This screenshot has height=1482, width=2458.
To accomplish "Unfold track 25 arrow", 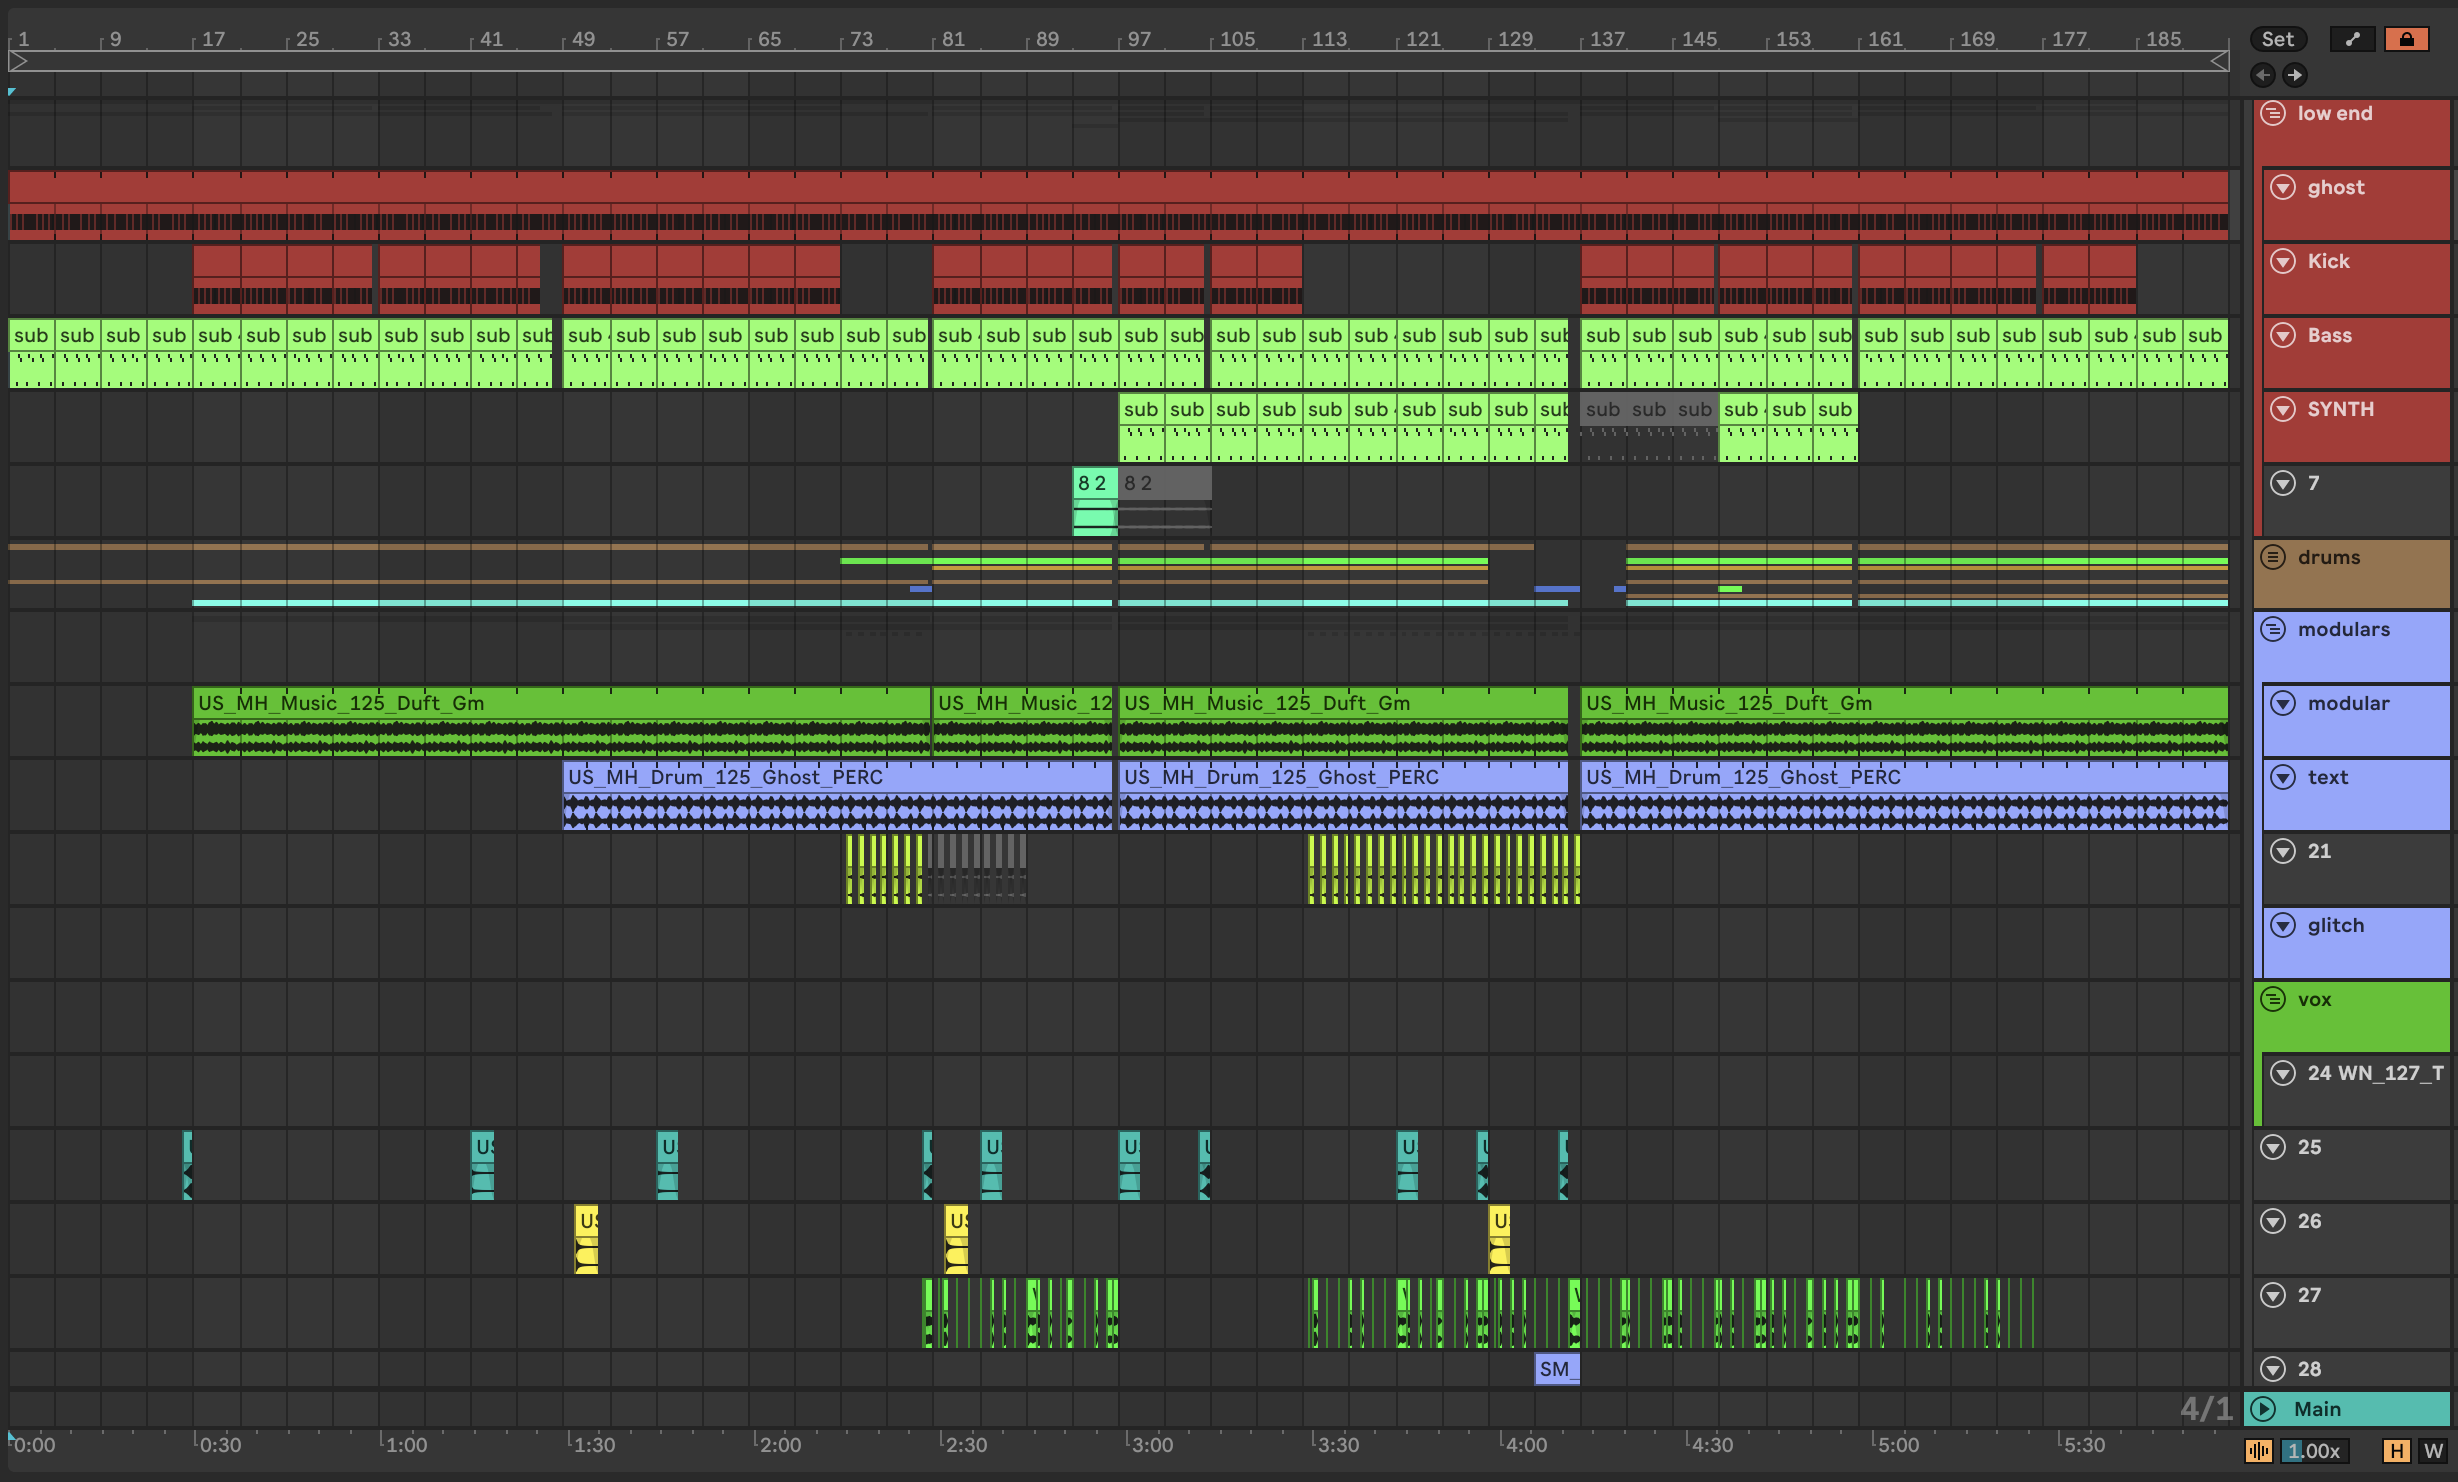I will point(2273,1147).
